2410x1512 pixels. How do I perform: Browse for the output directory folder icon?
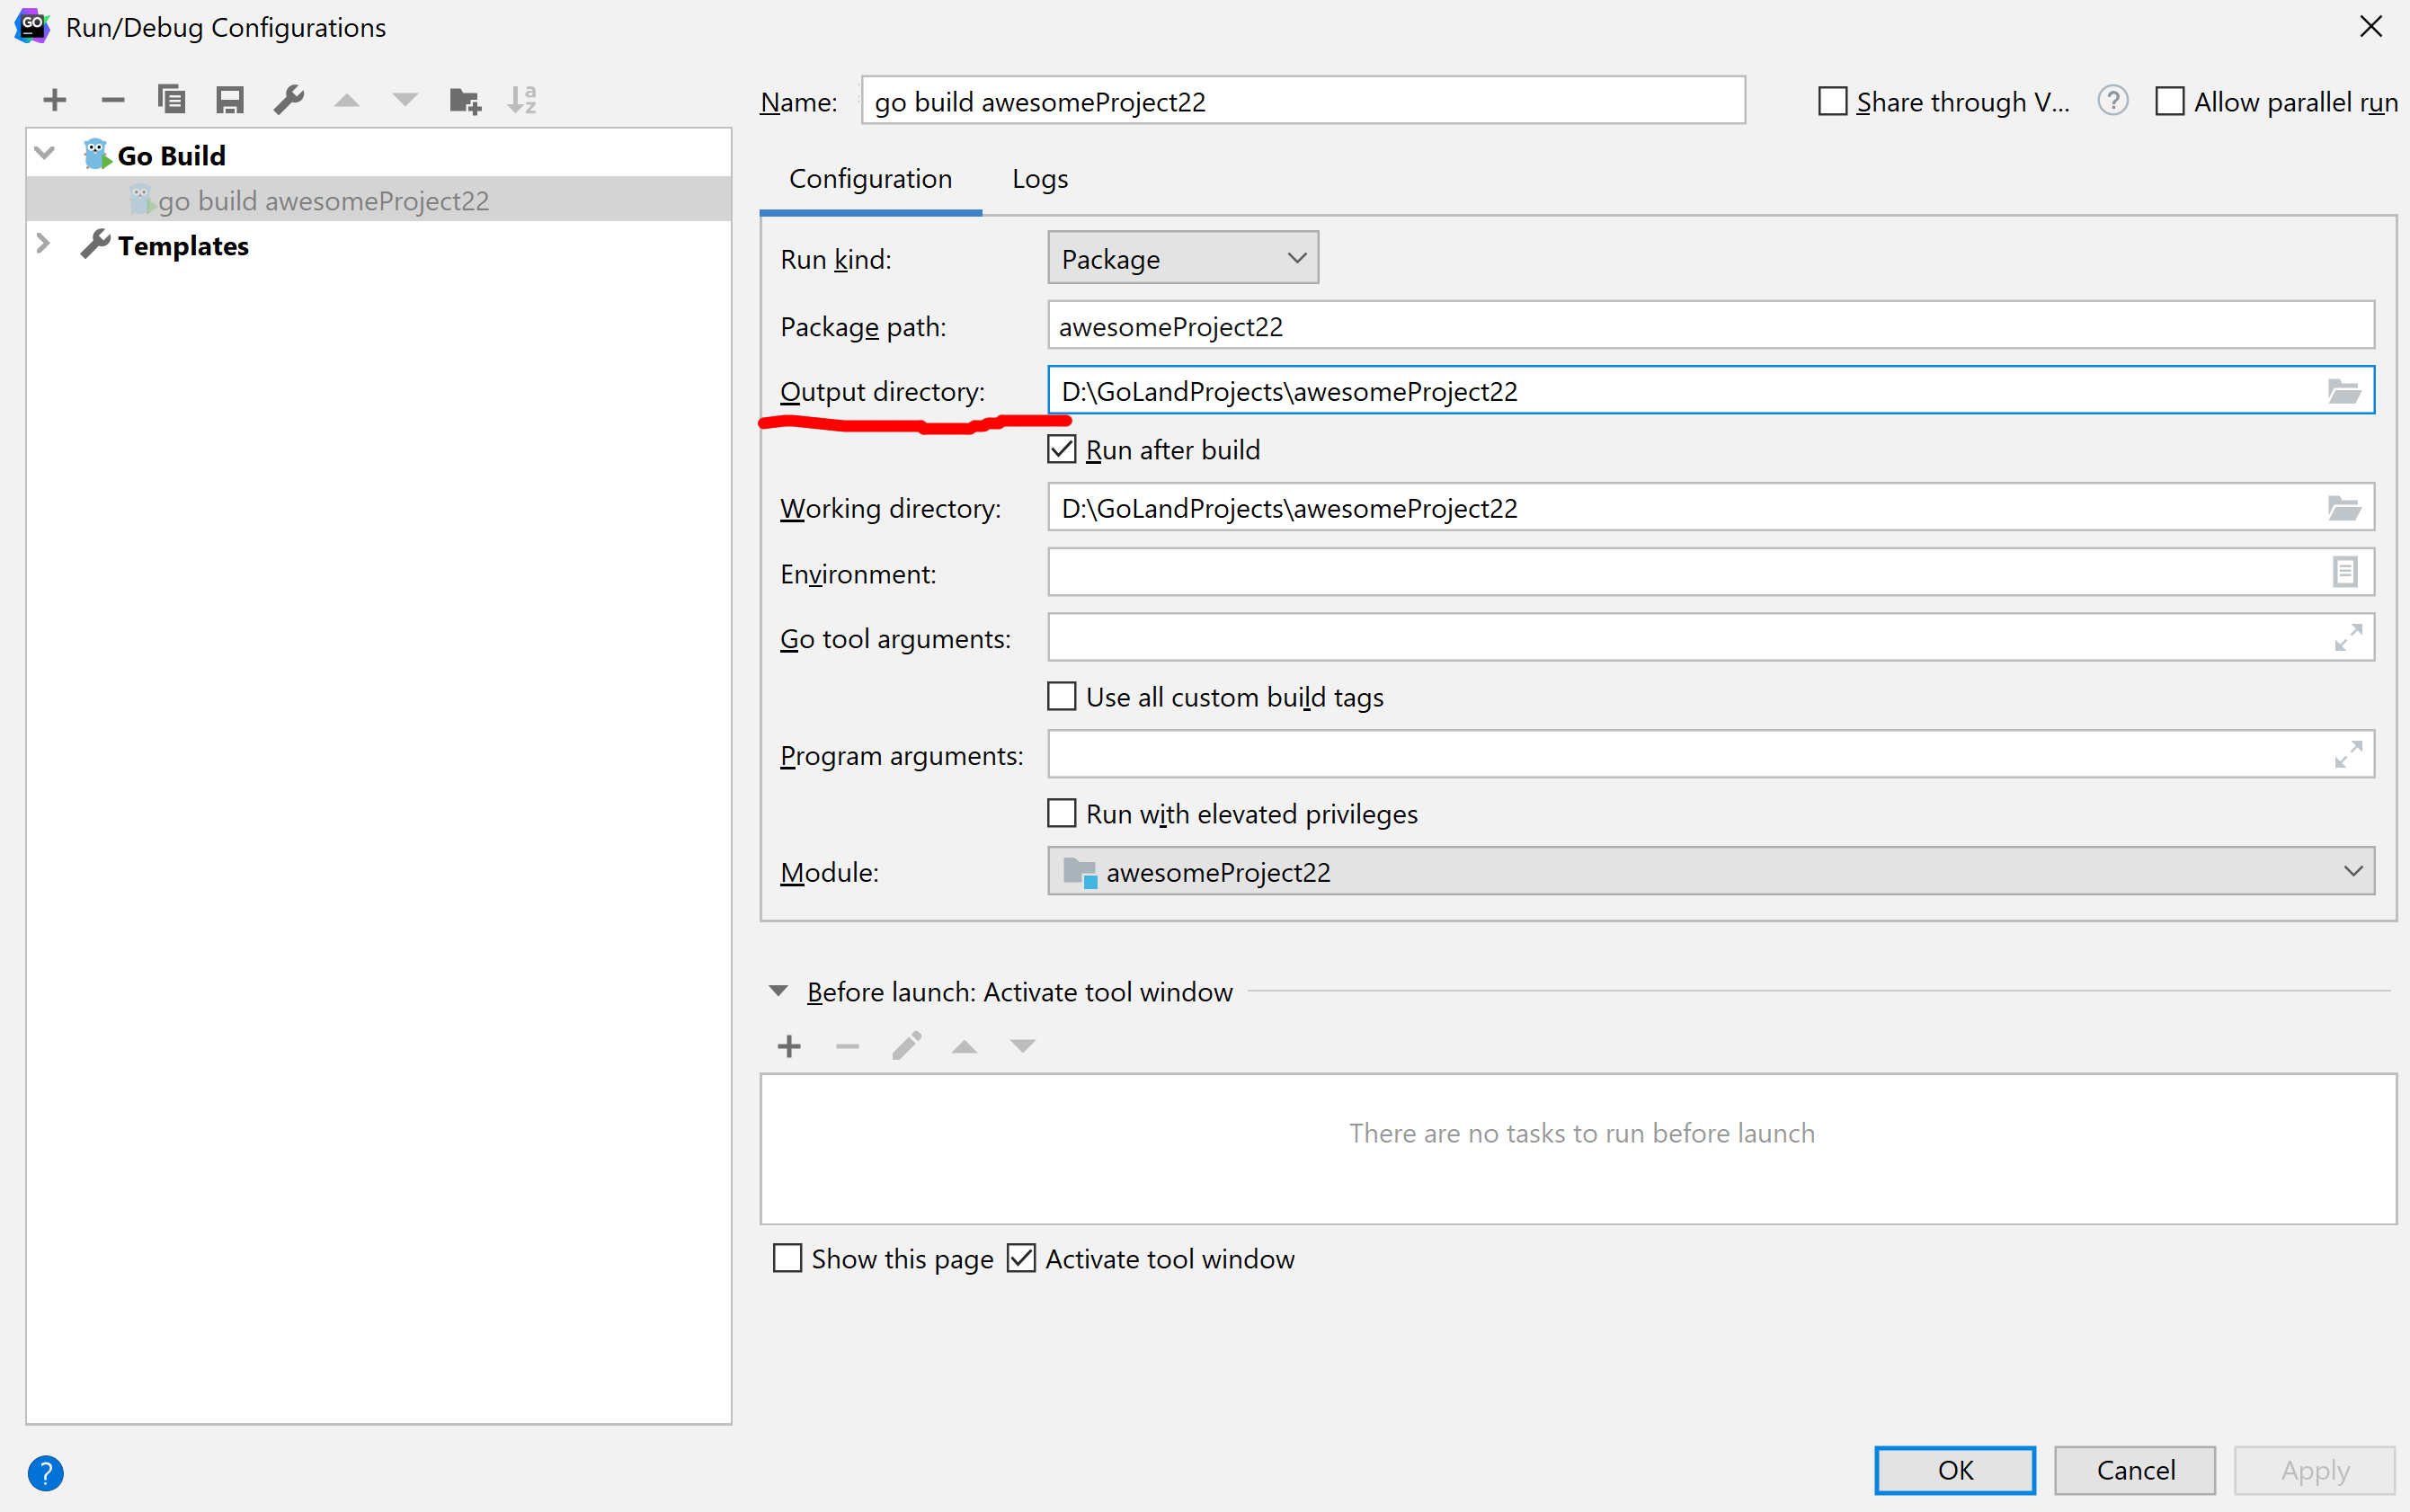[2343, 391]
